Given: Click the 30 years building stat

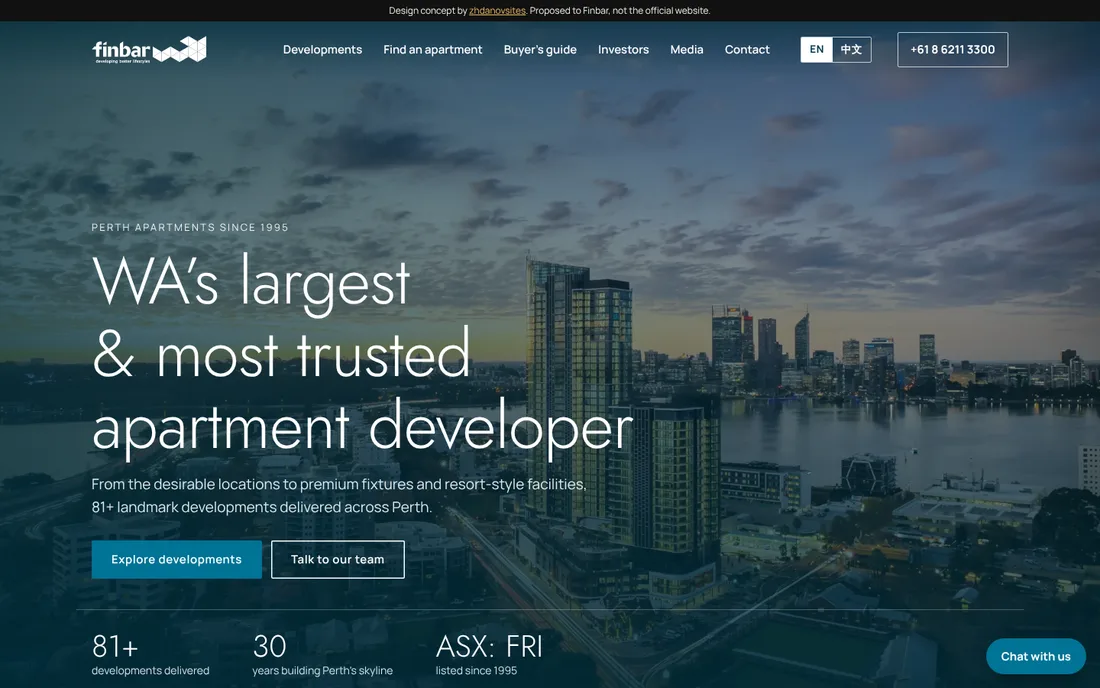Looking at the screenshot, I should tap(323, 655).
